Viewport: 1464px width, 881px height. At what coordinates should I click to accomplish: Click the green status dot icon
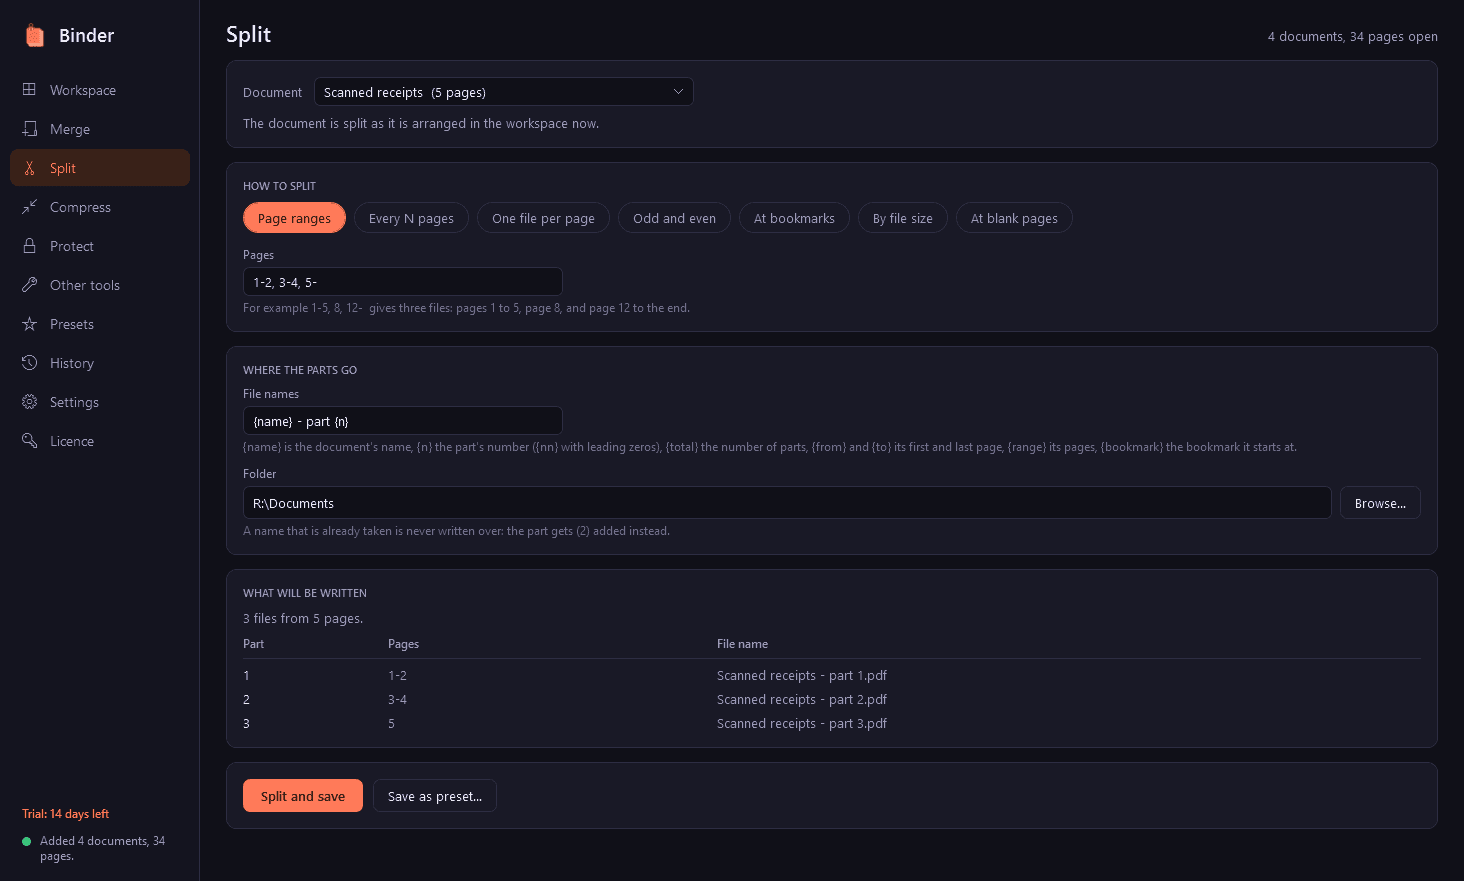click(27, 841)
